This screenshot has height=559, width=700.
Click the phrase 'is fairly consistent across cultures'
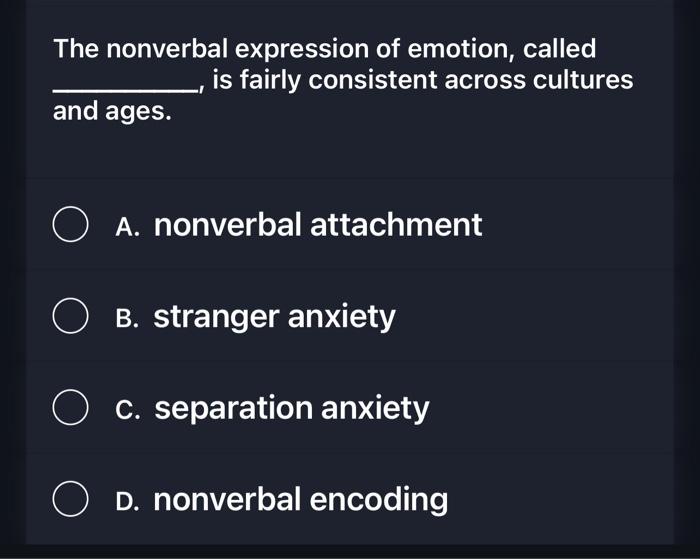(x=422, y=80)
